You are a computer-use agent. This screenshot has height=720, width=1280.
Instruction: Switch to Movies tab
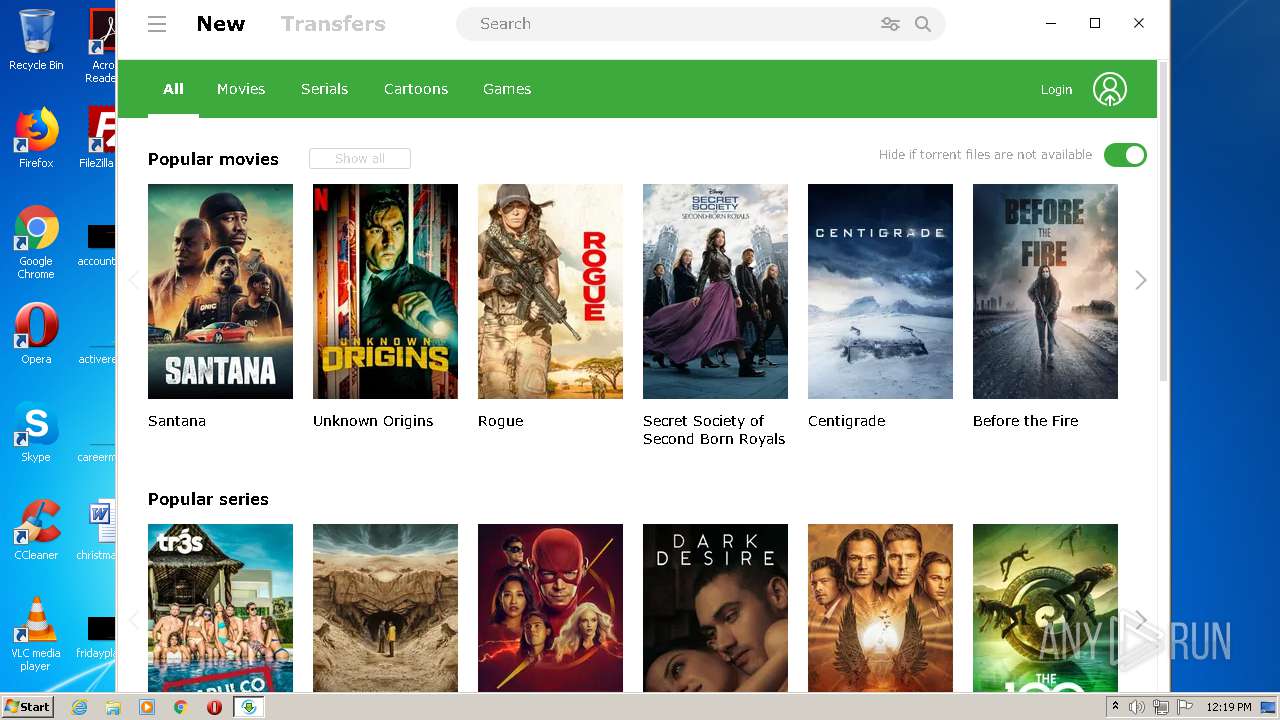pos(241,89)
